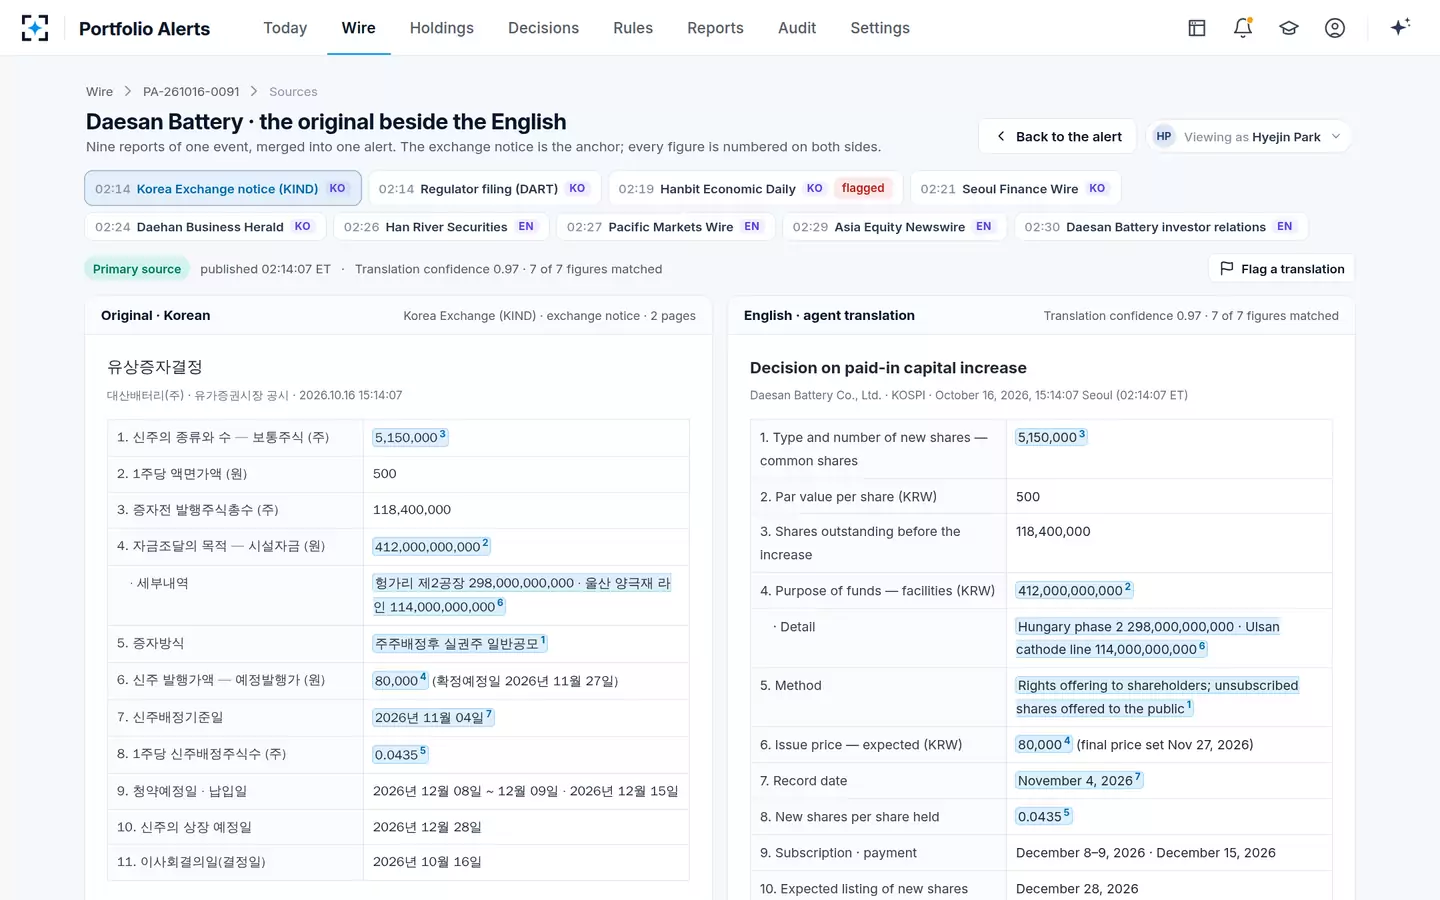Click the Korean 2026년 11월 04일 date figure

pos(433,717)
